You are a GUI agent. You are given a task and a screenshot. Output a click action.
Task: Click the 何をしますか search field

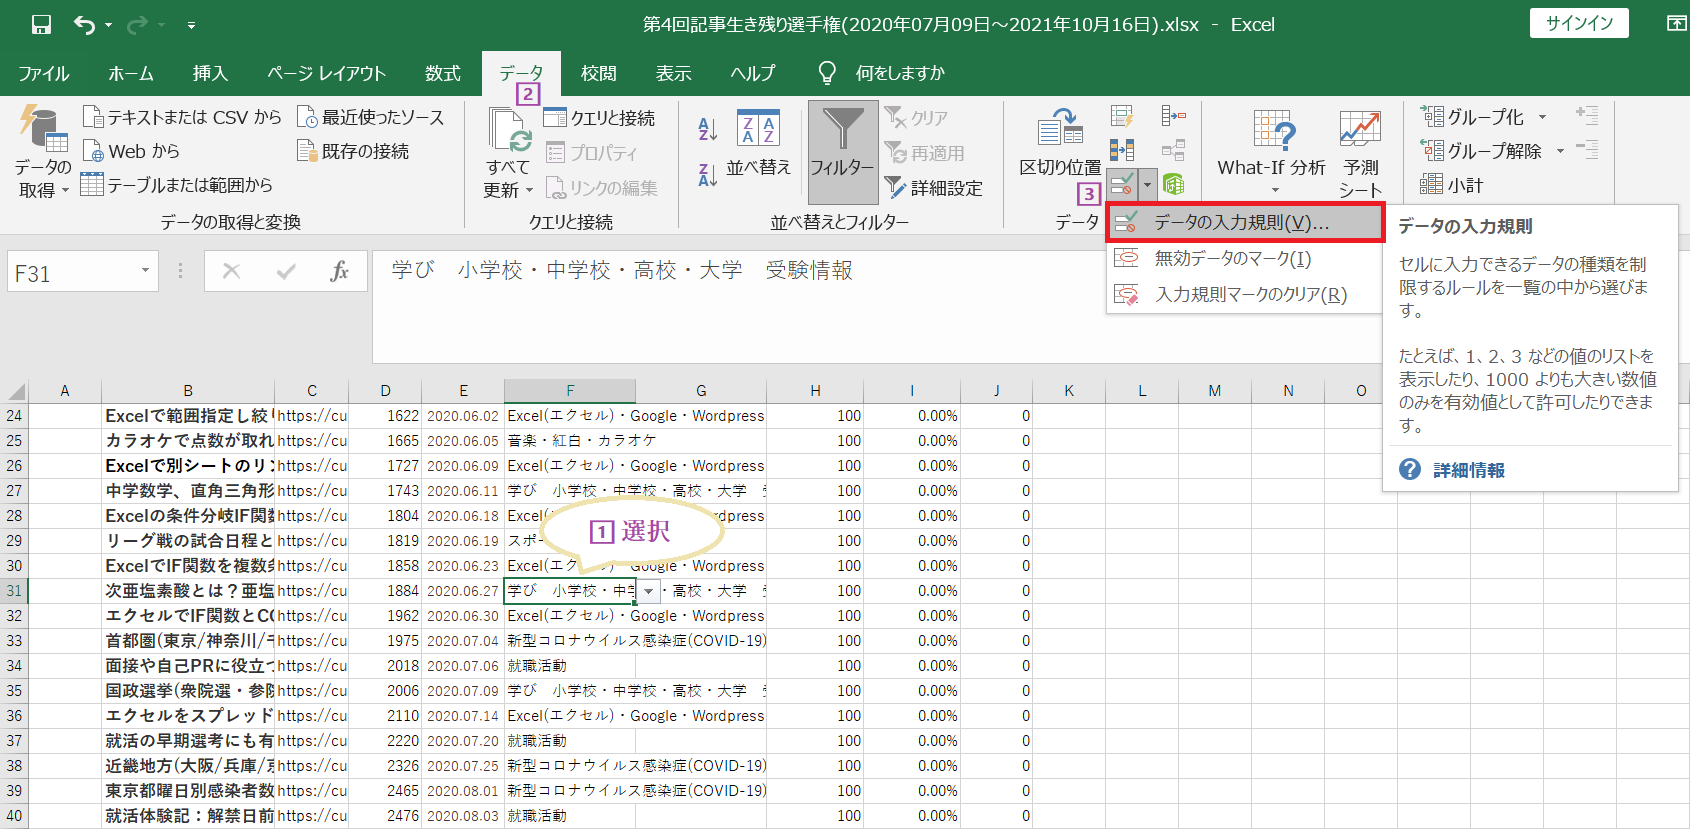[899, 73]
